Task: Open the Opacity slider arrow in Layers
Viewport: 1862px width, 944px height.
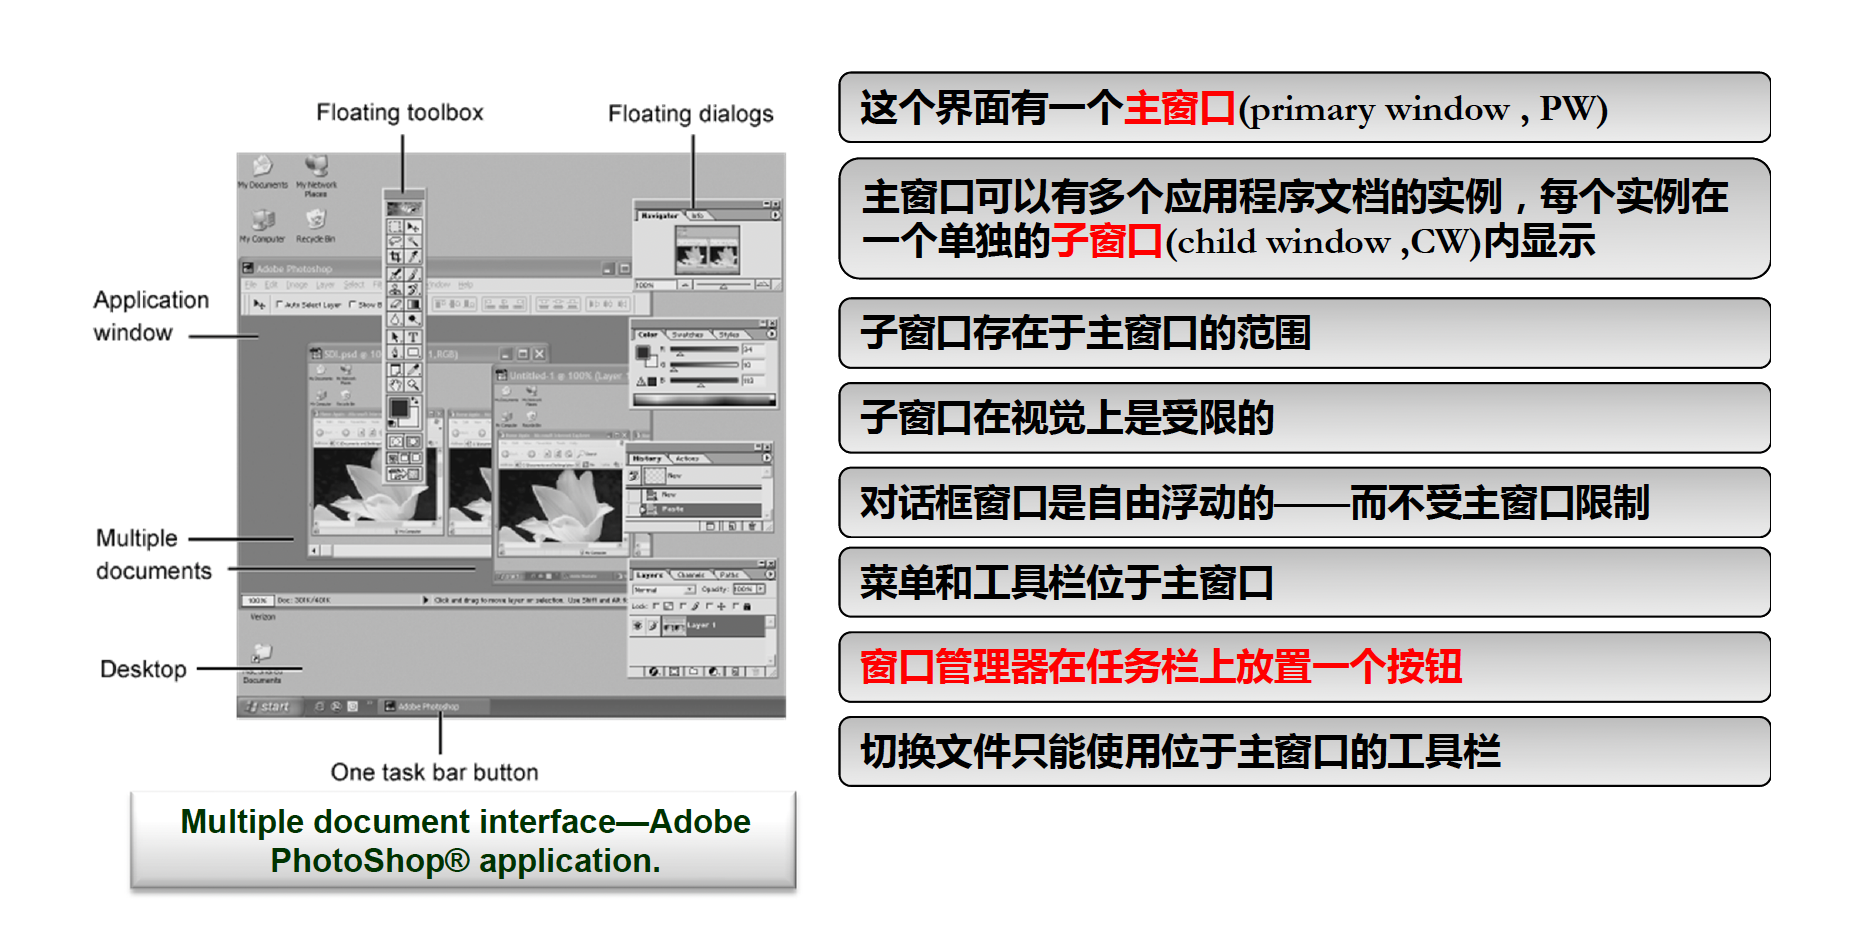Action: coord(760,589)
